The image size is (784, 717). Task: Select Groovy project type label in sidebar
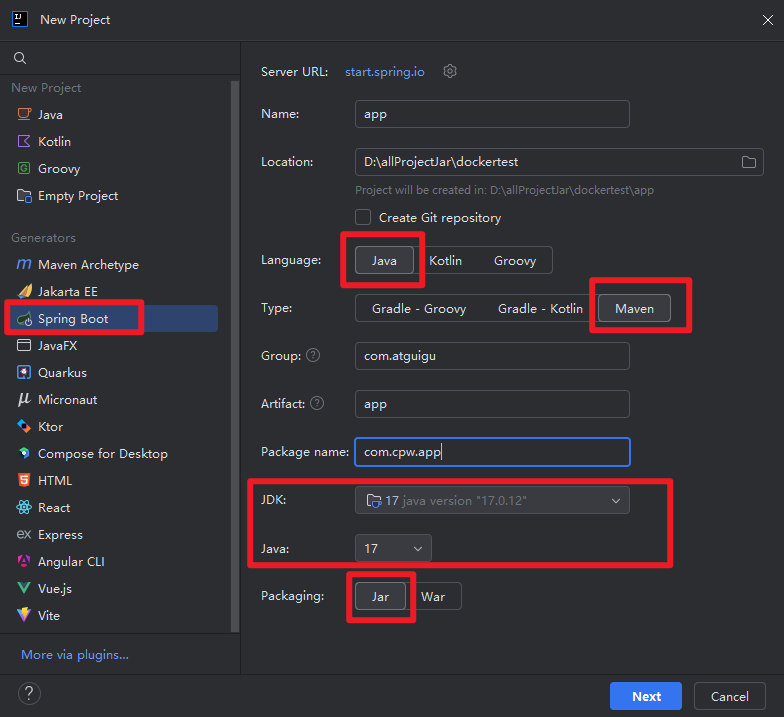59,168
